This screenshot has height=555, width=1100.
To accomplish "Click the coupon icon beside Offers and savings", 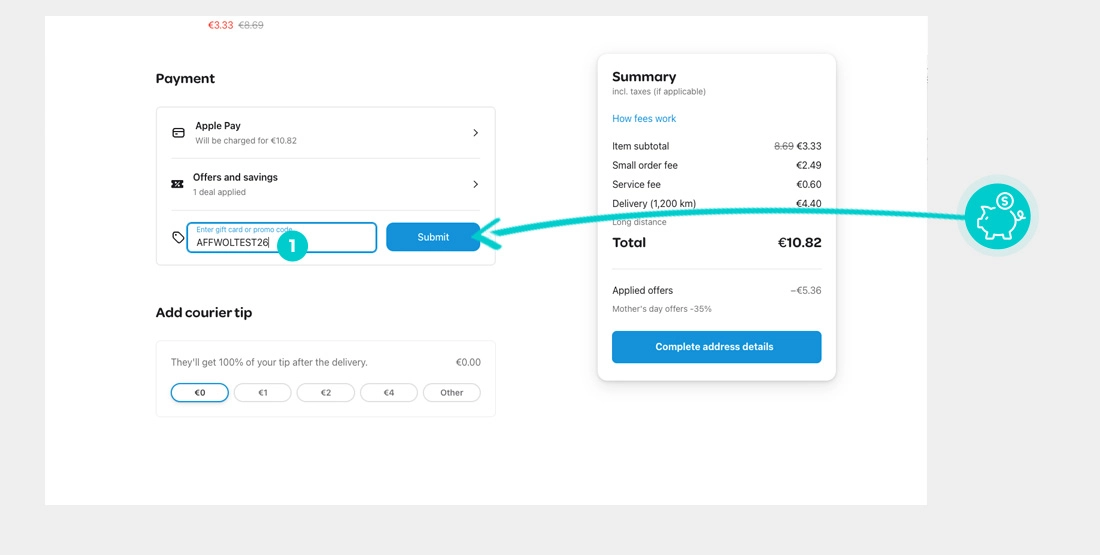I will point(177,184).
